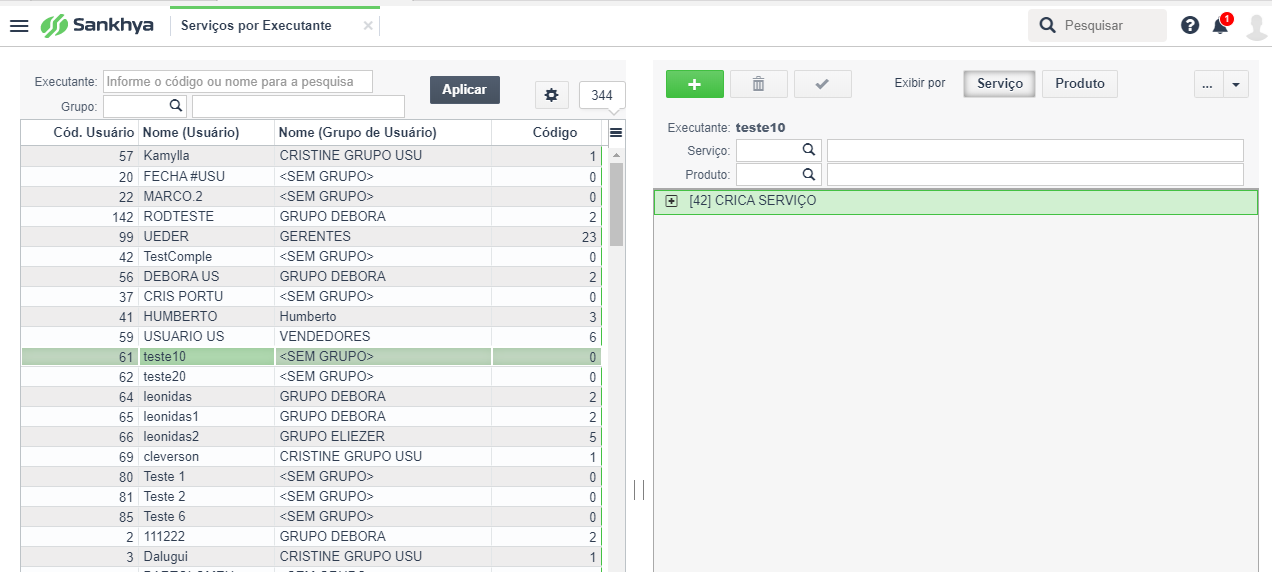Screen dimensions: 1272x572
Task: Click the Grupo description field
Action: 298,106
